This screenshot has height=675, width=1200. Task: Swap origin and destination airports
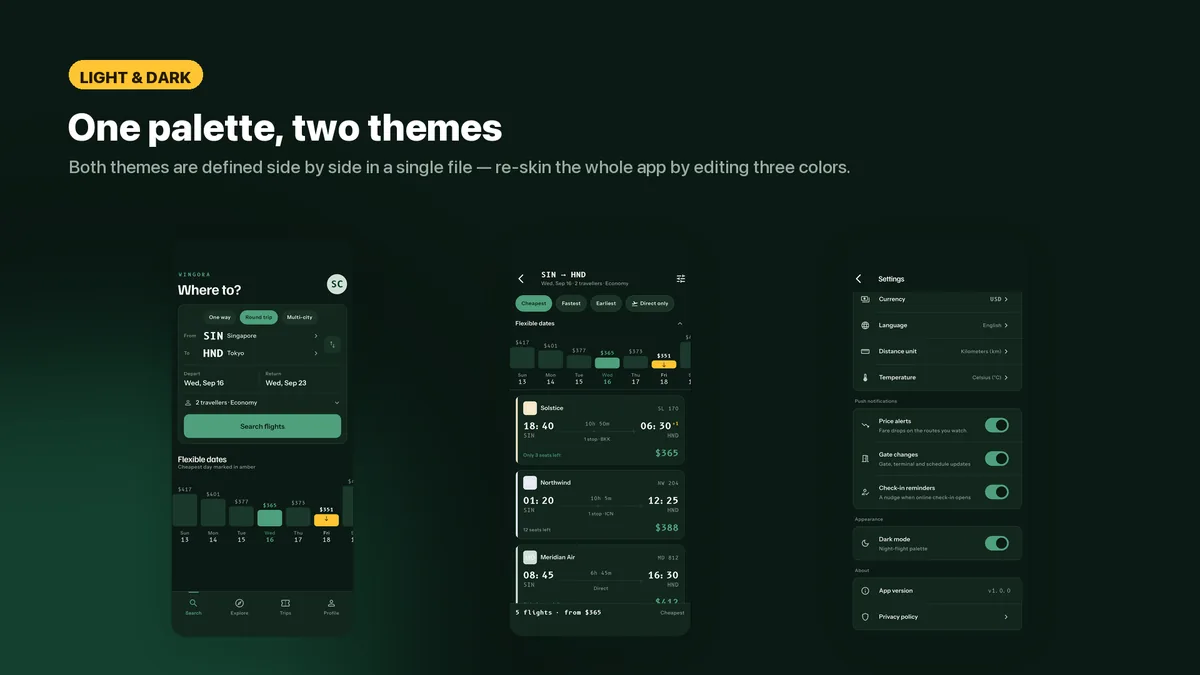coord(332,345)
